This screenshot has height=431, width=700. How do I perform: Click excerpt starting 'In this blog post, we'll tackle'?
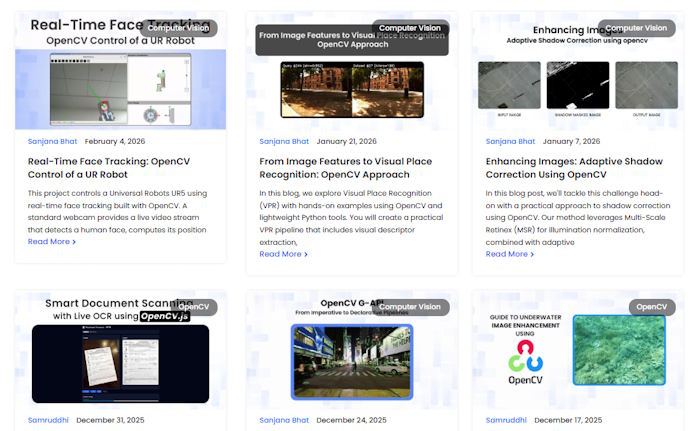point(578,218)
